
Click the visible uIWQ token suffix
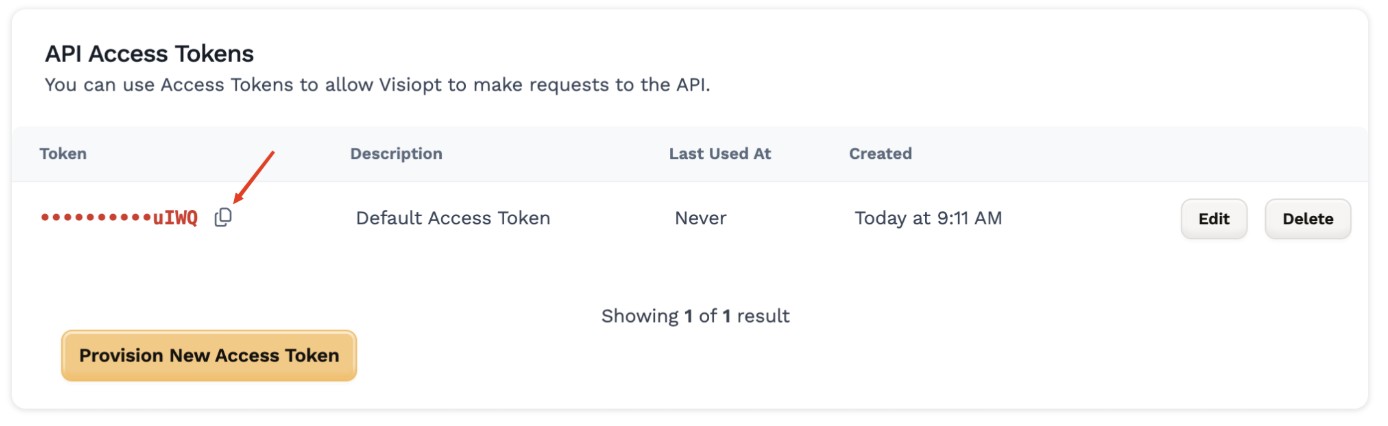175,218
